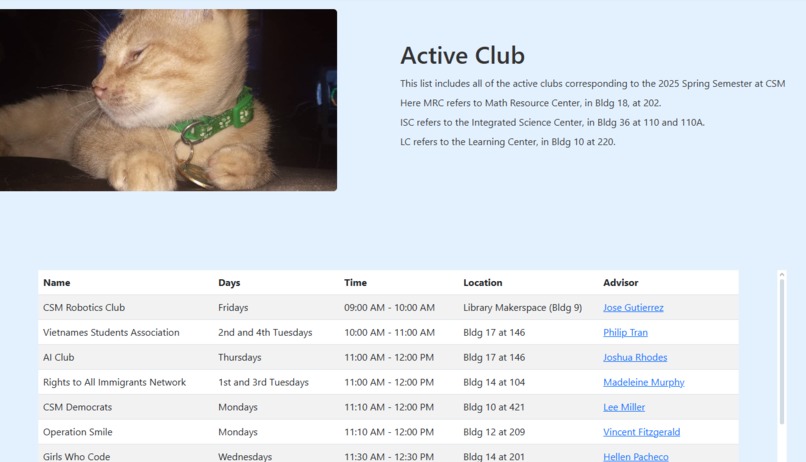The width and height of the screenshot is (806, 462).
Task: Click 09:00 AM - 10:00 AM time cell
Action: 389,307
